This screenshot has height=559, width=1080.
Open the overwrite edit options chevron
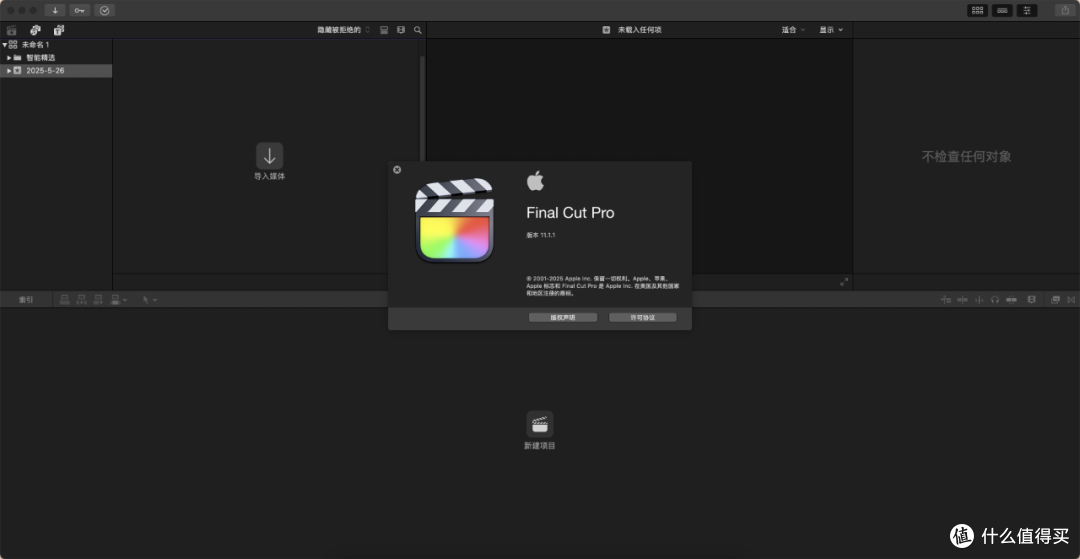(125, 300)
